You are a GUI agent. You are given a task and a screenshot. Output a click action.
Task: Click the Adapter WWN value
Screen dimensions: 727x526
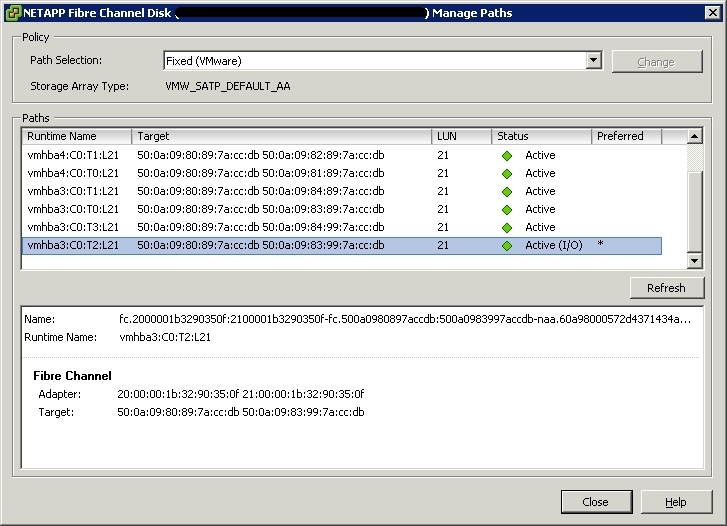tap(241, 394)
